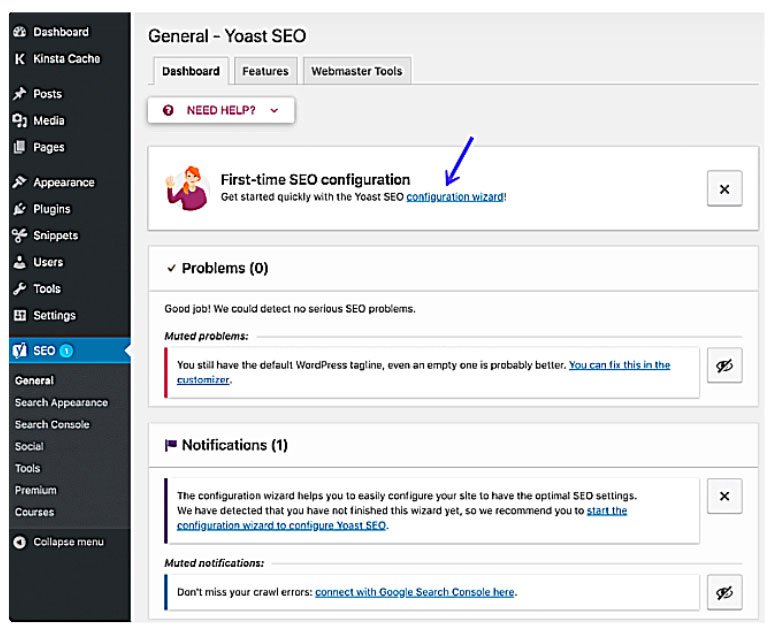The width and height of the screenshot is (773, 628).
Task: Click the Collapse menu text
Action: tap(69, 542)
